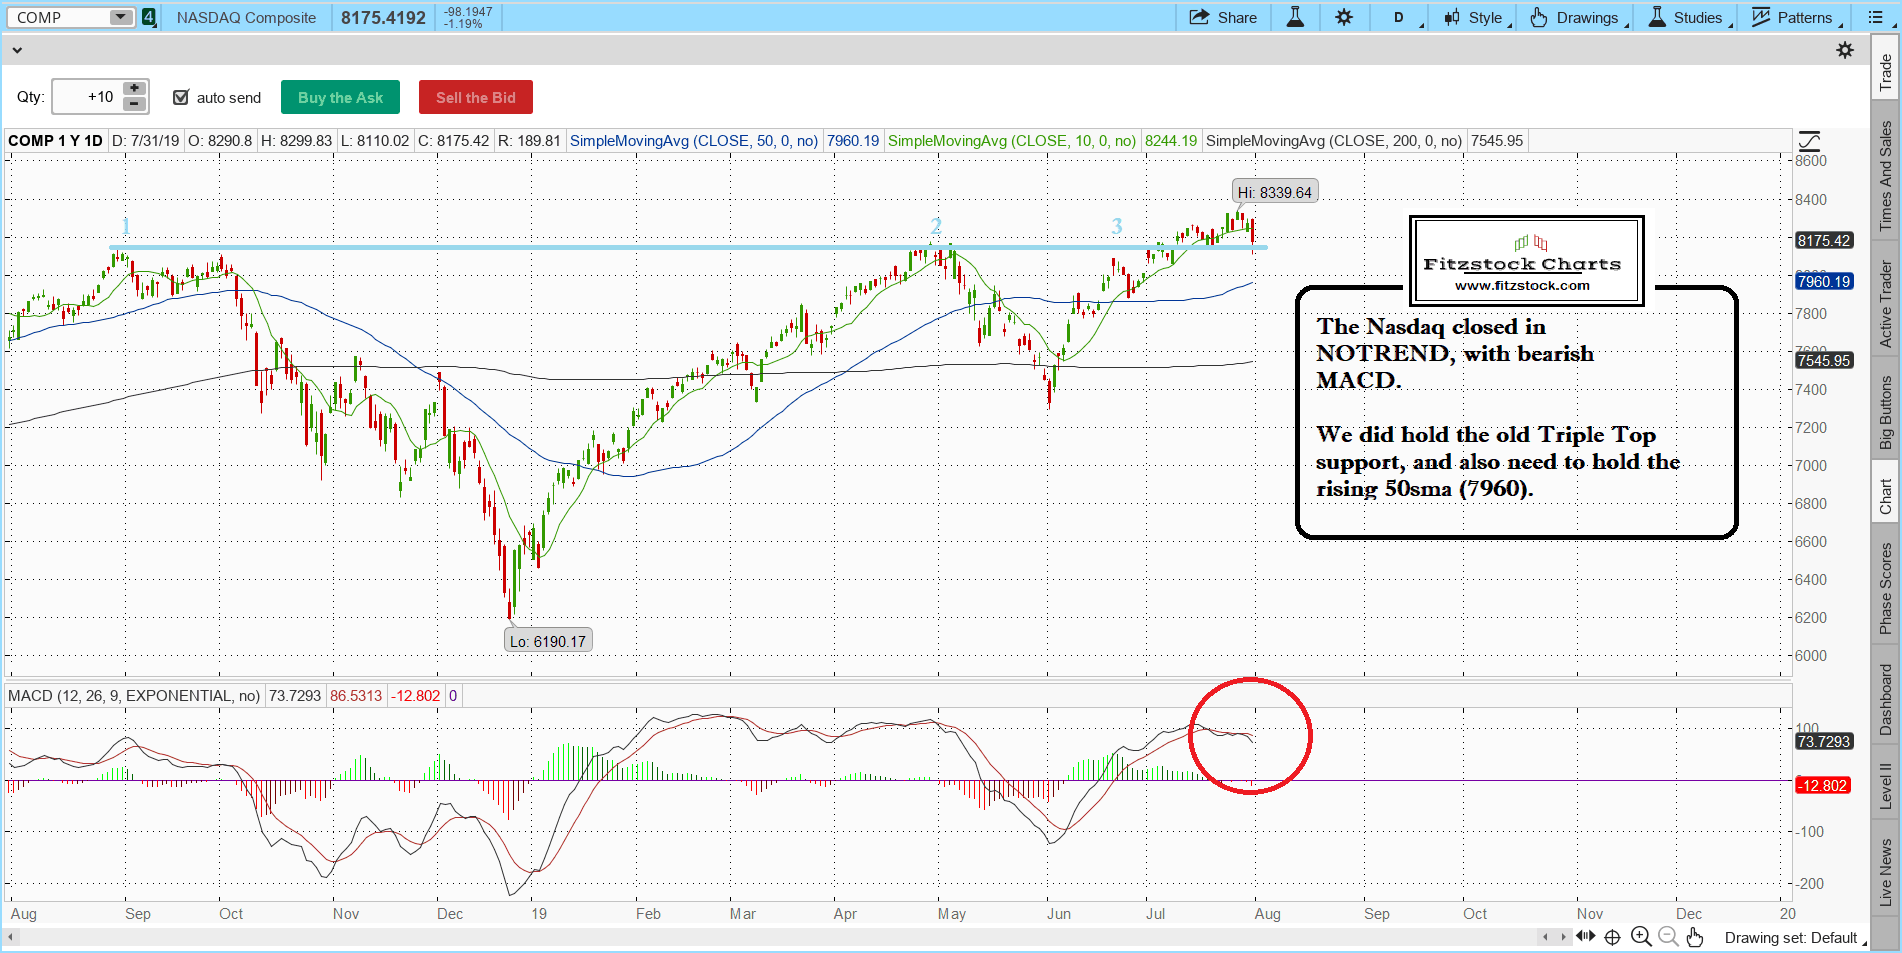Screen dimensions: 1902x953
Task: Open the flask study tool icon
Action: coord(1295,17)
